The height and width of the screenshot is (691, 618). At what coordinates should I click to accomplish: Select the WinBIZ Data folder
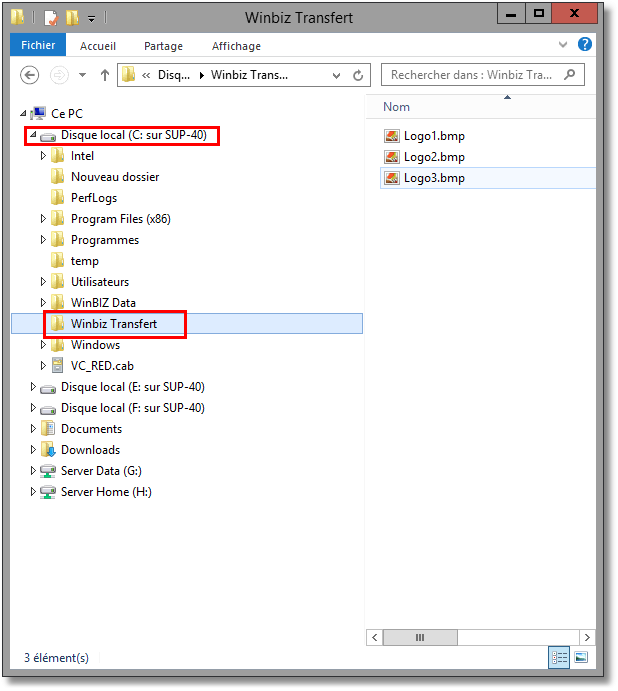(x=103, y=303)
